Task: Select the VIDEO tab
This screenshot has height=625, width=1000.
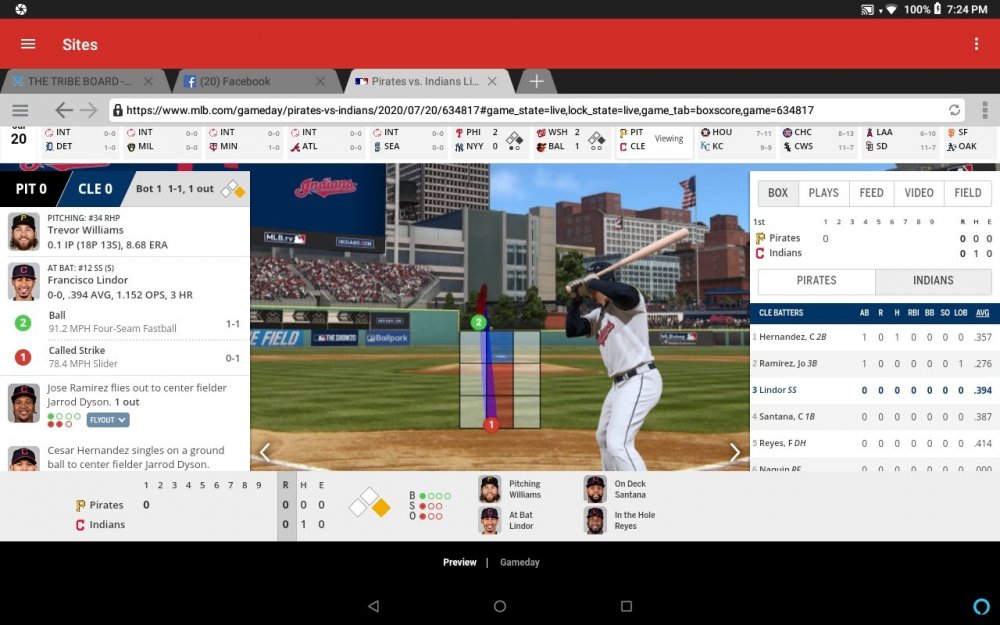Action: [x=918, y=193]
